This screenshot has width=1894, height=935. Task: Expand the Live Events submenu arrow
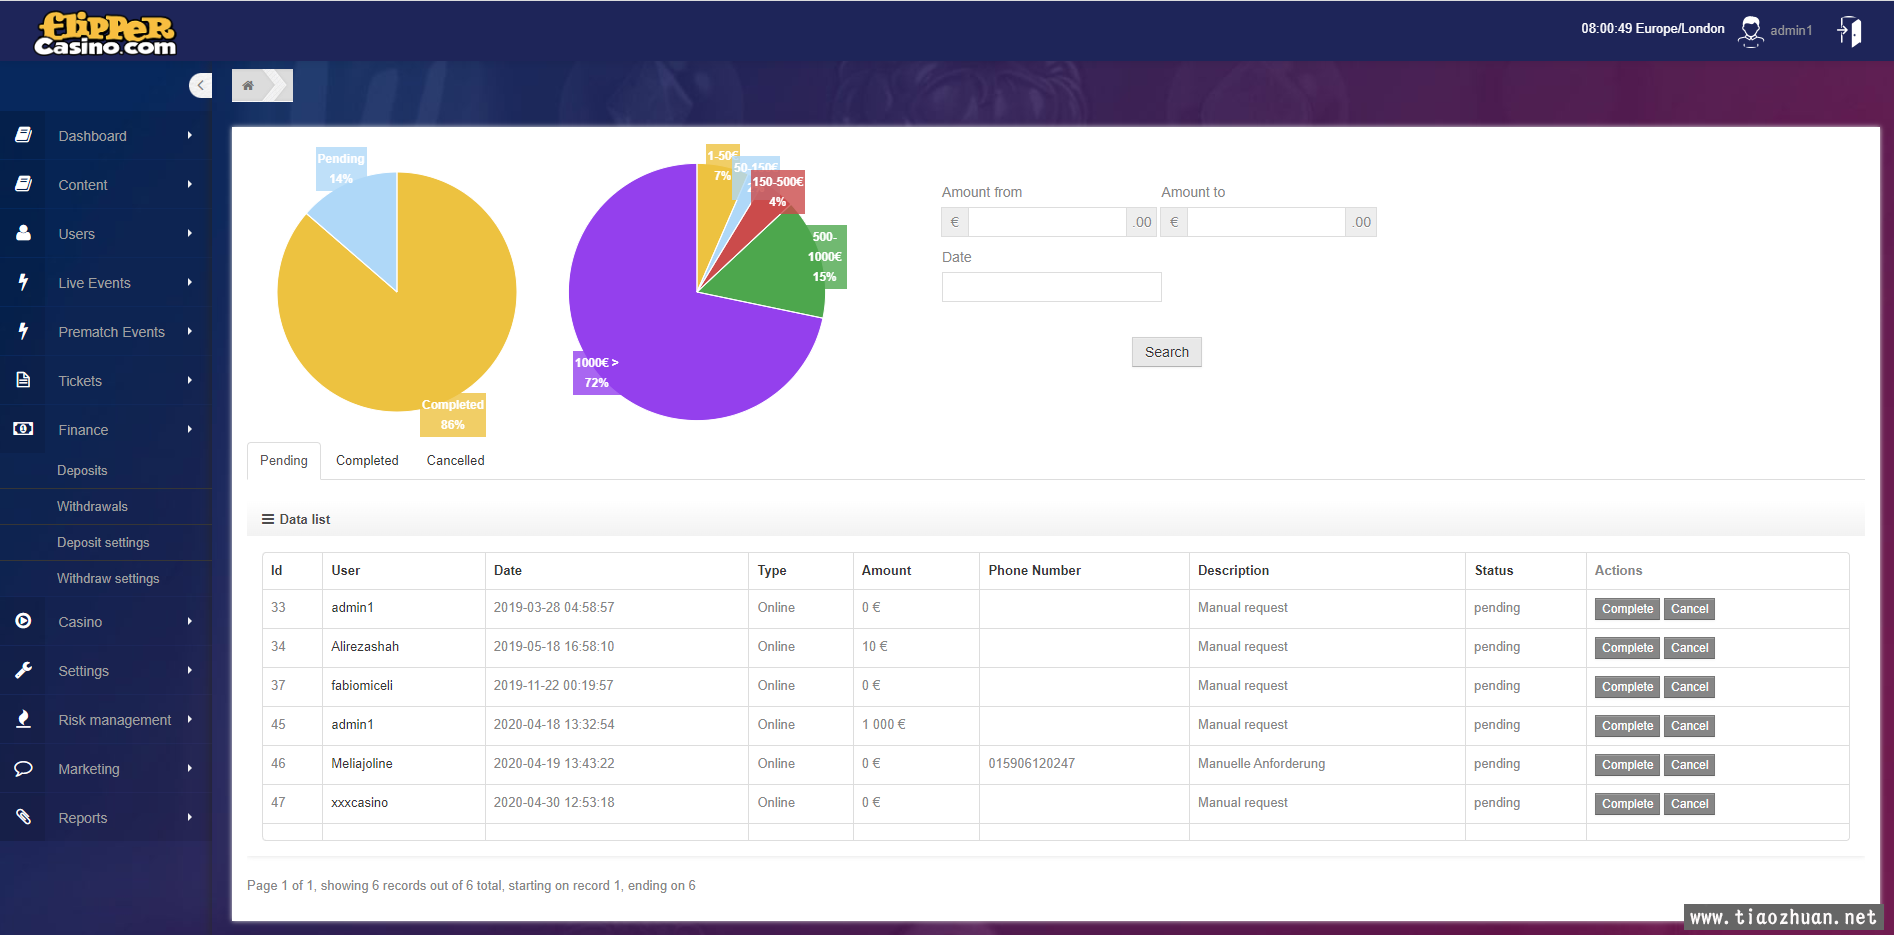click(189, 282)
